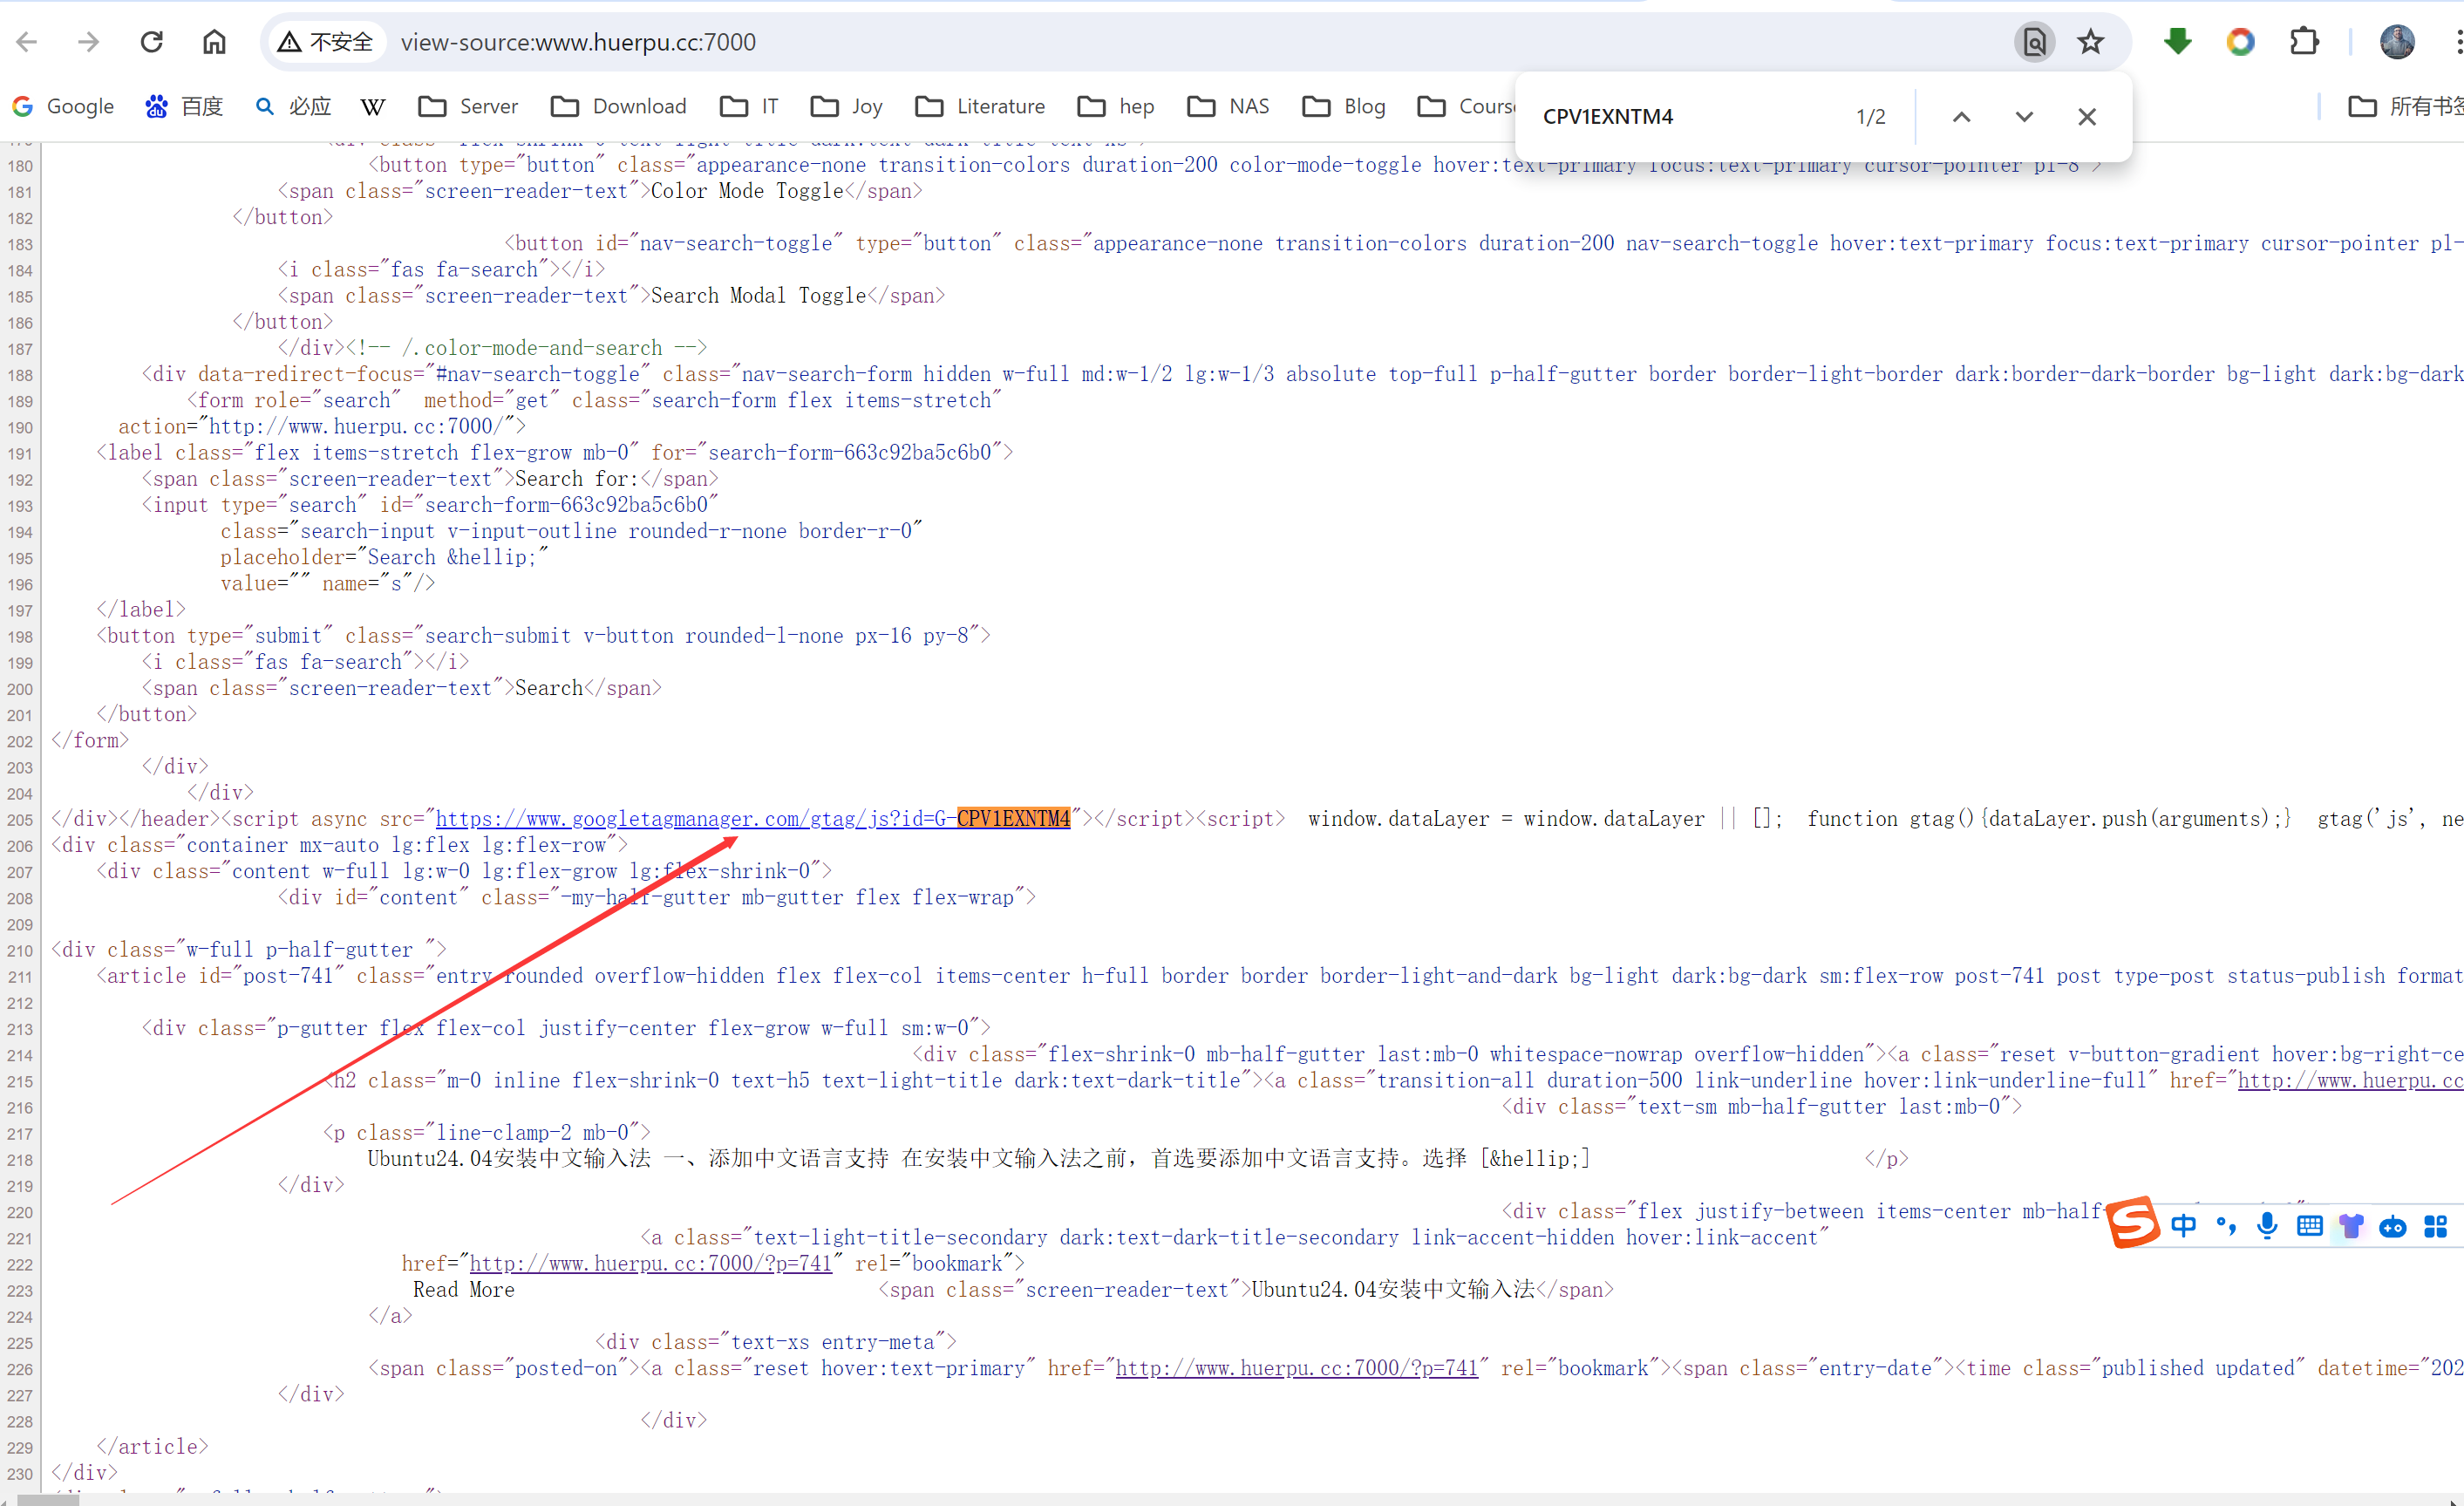Open the browser home page
2464x1506 pixels.
point(214,42)
